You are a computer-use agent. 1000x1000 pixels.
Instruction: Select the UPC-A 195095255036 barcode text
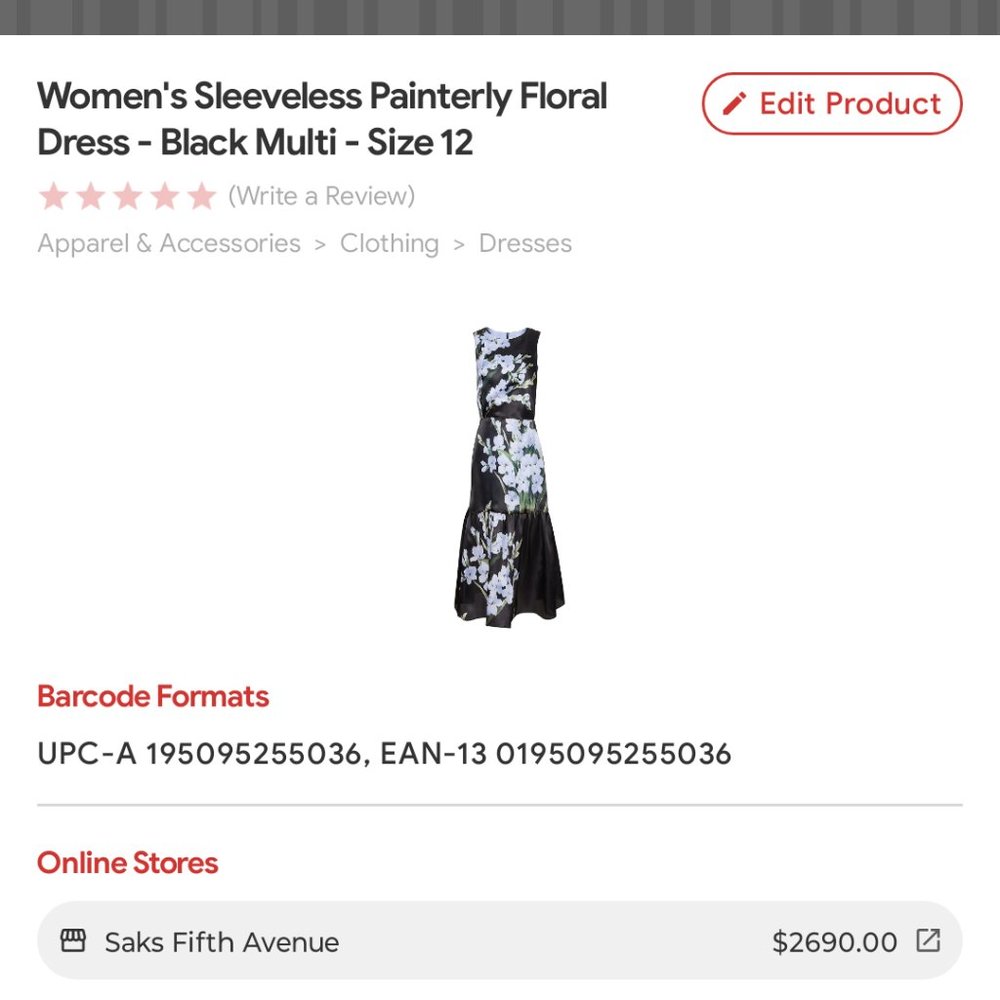coord(198,753)
